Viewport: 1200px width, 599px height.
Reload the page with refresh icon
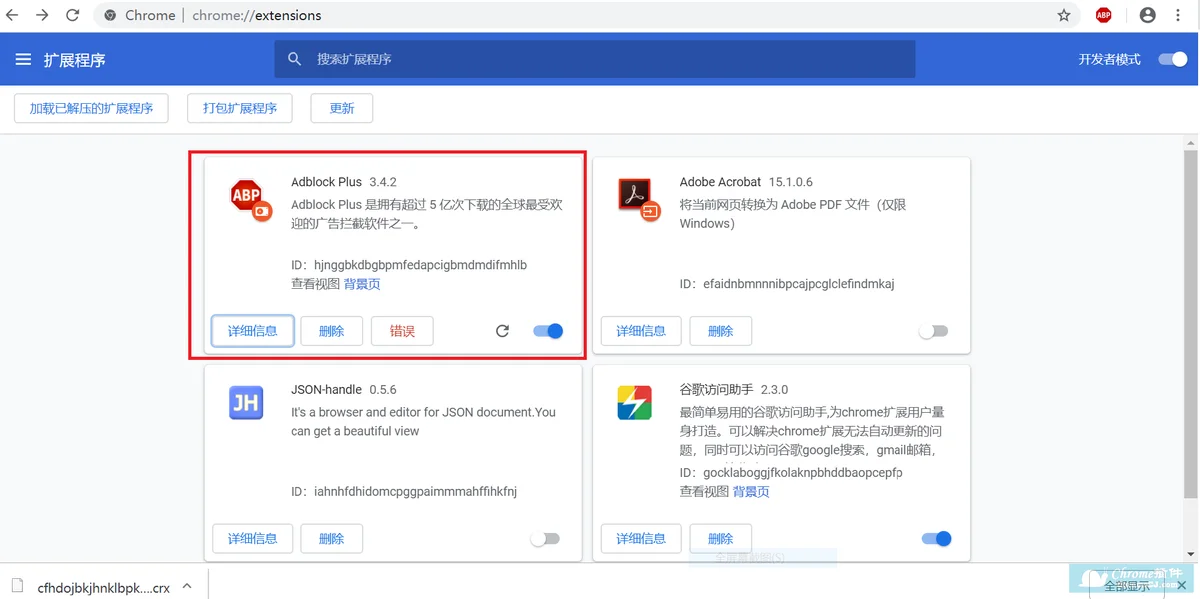pyautogui.click(x=73, y=15)
